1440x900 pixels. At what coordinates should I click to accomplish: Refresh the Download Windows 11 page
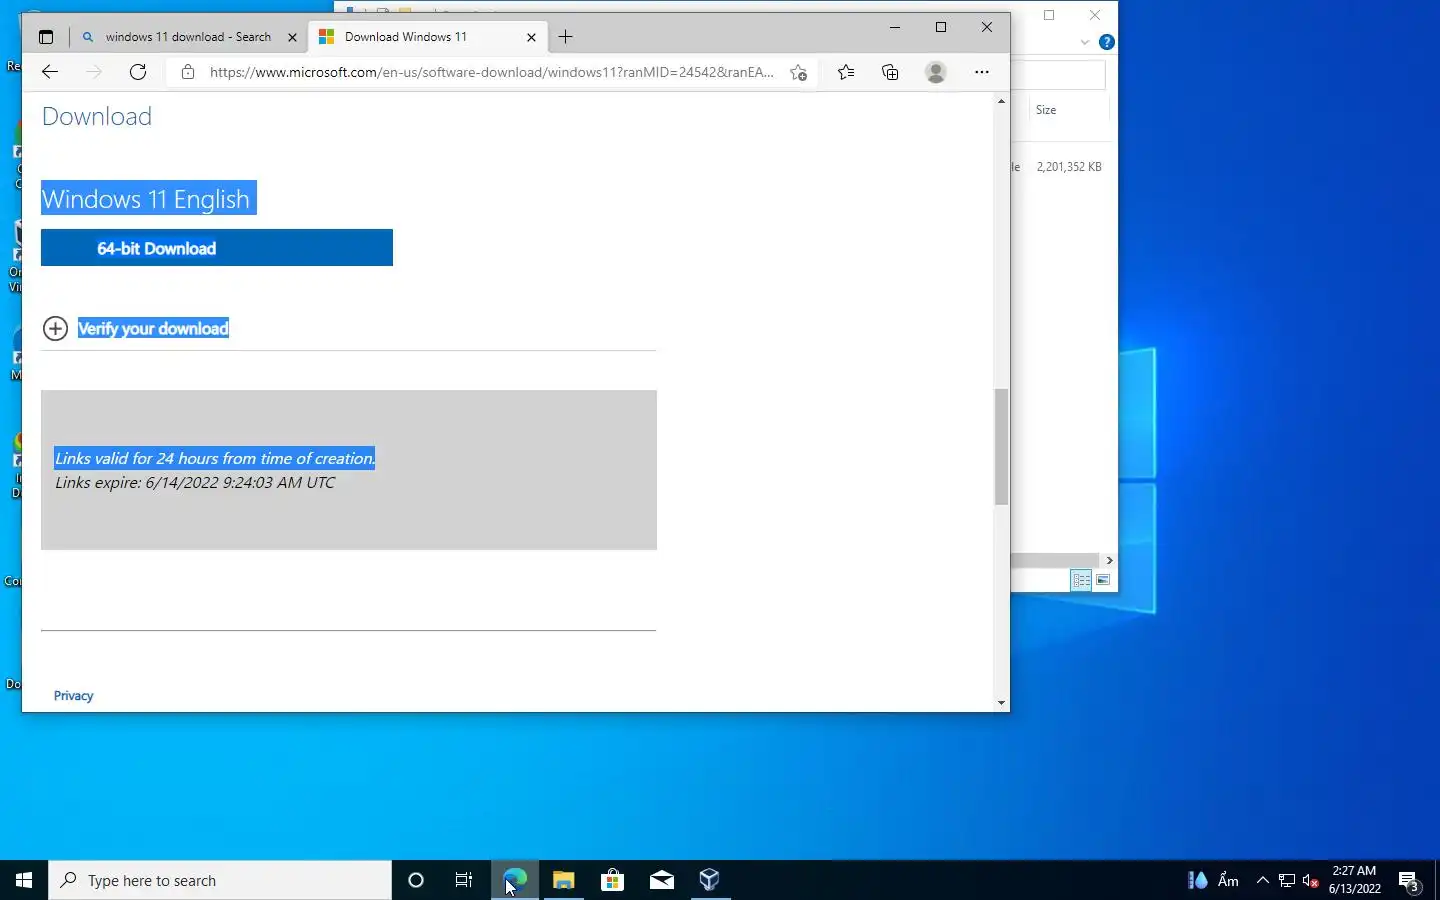[x=138, y=72]
